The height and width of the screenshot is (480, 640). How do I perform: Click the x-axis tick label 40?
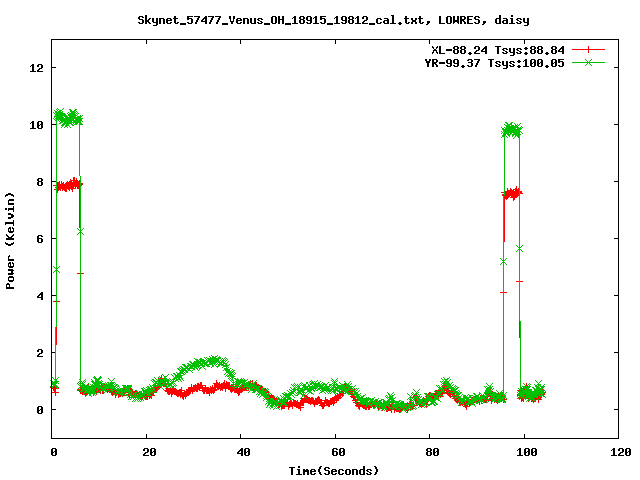point(243,452)
